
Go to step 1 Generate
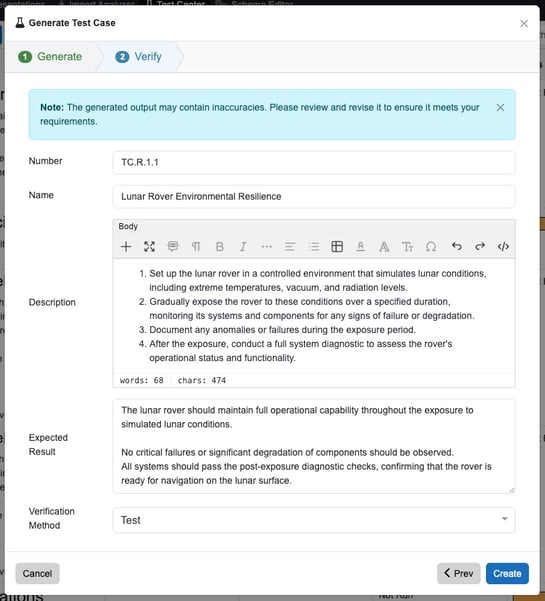(50, 57)
